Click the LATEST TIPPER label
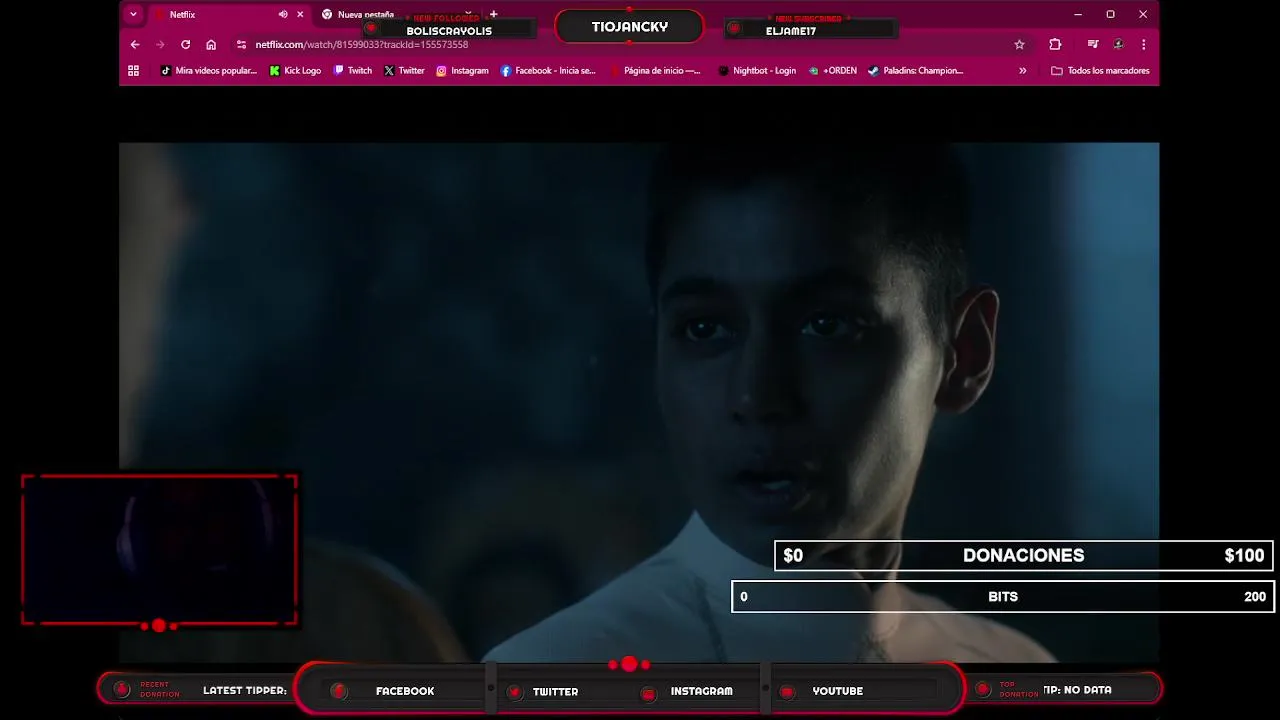1280x720 pixels. (x=245, y=690)
